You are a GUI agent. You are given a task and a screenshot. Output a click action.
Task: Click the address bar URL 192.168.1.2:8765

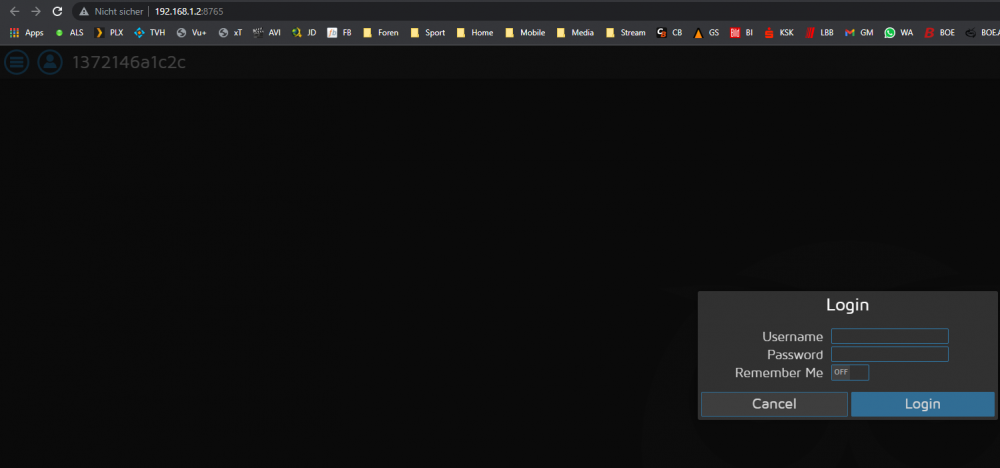189,11
